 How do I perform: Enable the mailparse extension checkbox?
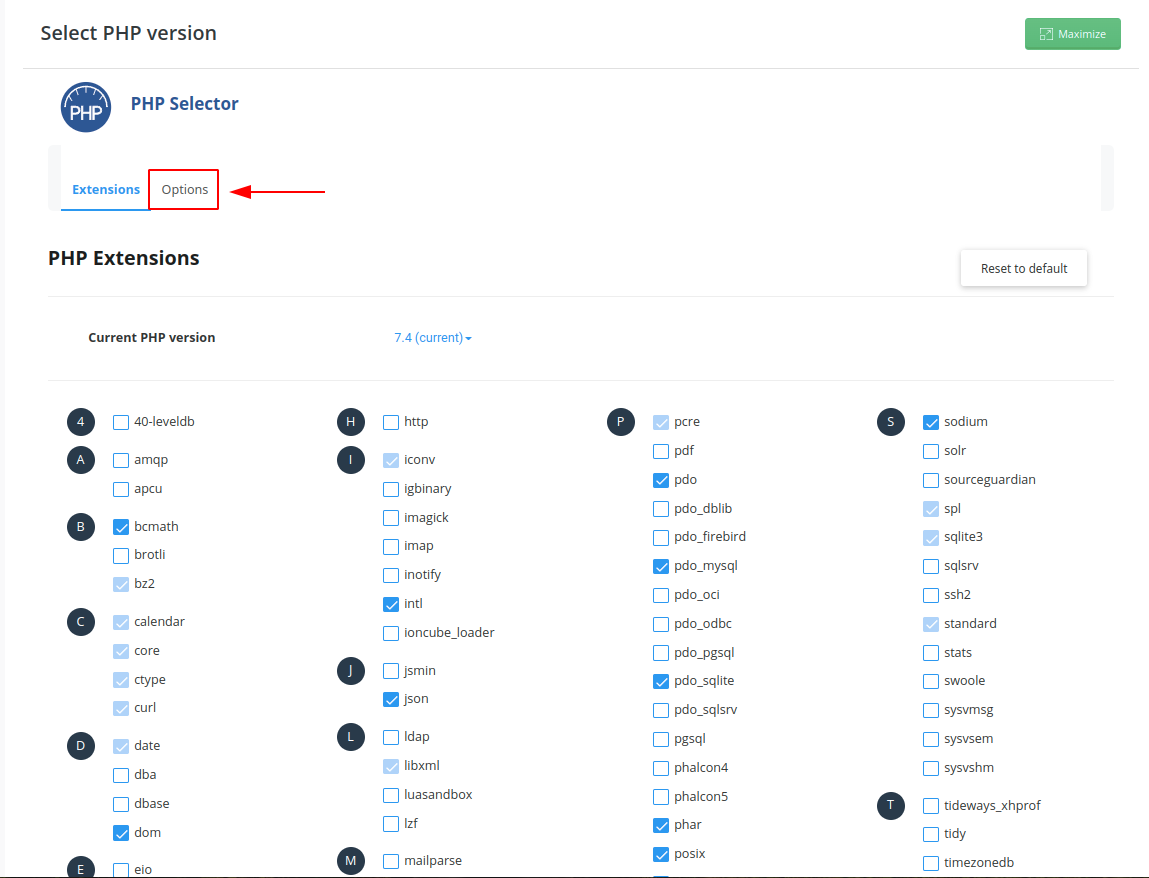pos(391,861)
